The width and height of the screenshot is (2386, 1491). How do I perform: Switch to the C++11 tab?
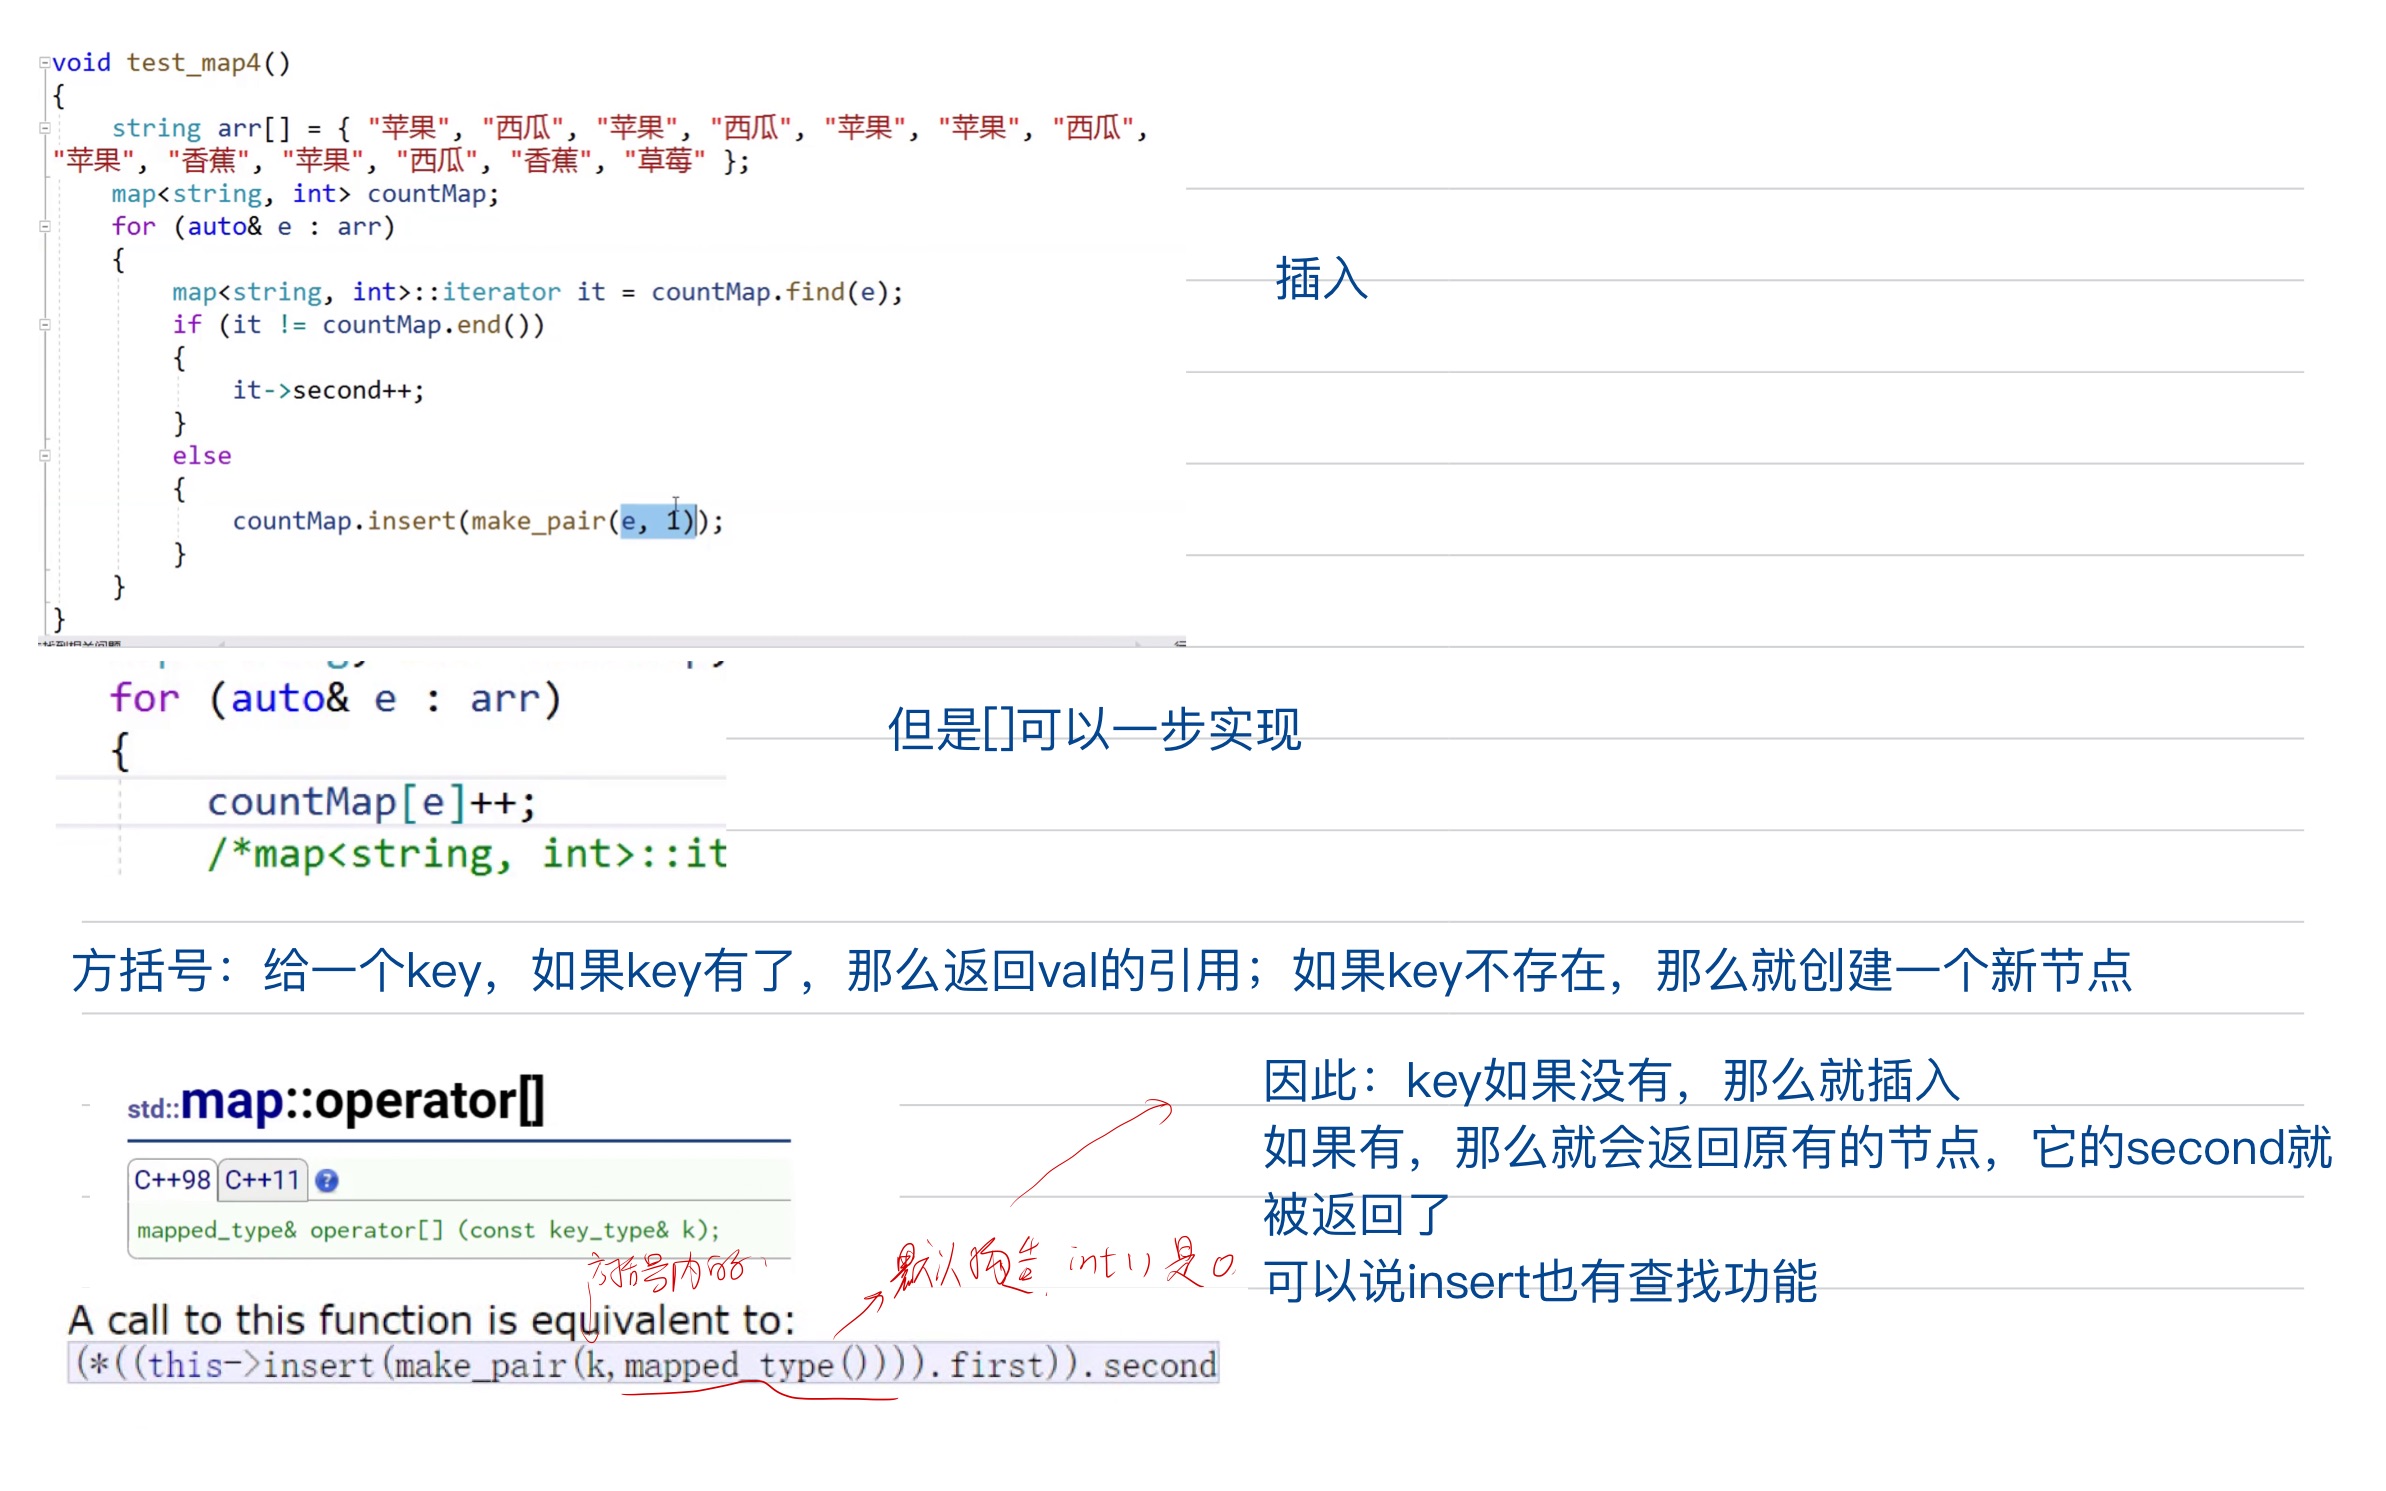click(262, 1180)
